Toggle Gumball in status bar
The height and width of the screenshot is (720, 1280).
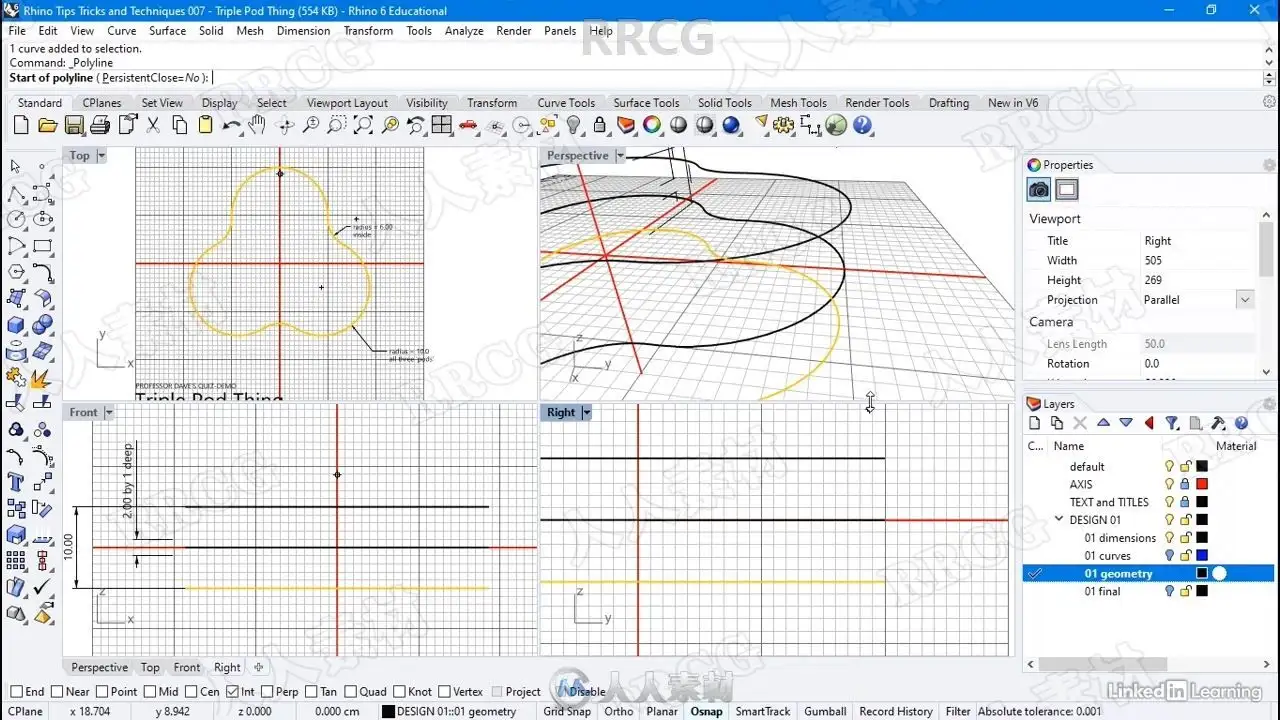click(825, 712)
